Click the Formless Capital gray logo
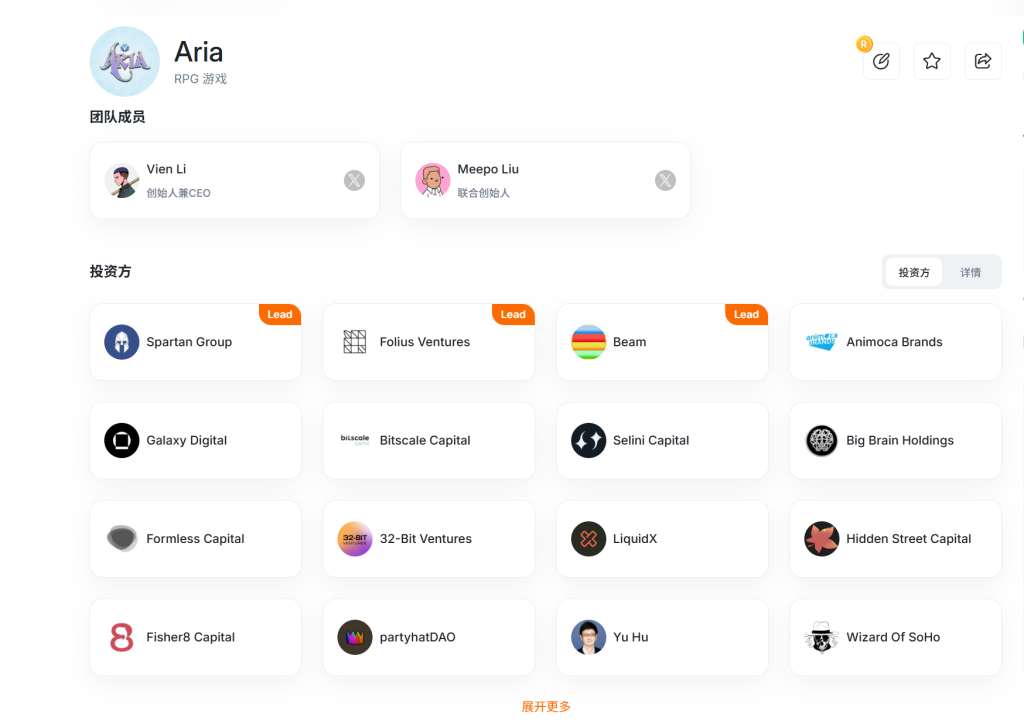Viewport: 1024px width, 724px height. coord(121,539)
